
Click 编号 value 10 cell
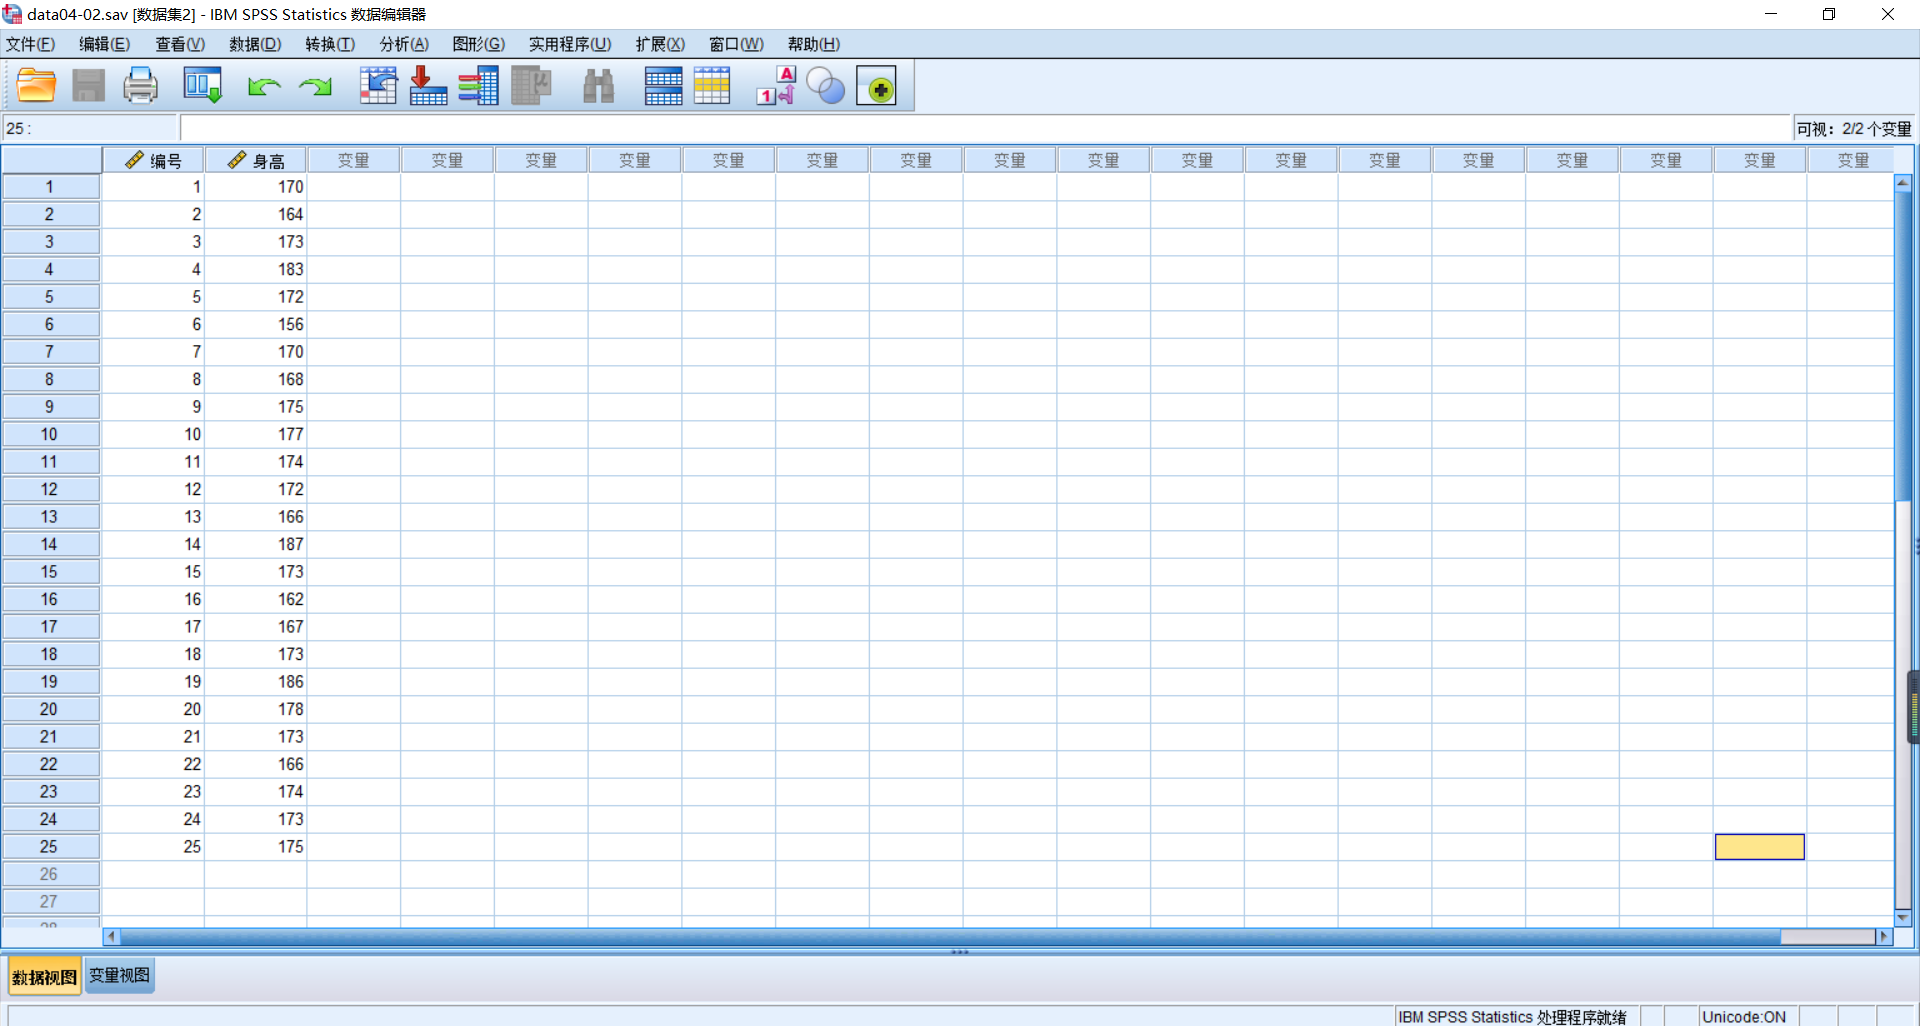coord(154,435)
